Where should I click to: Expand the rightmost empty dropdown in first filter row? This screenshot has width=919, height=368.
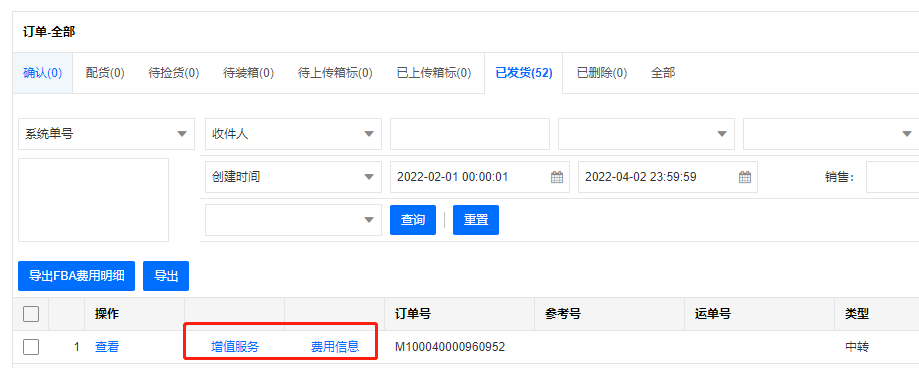coord(831,134)
